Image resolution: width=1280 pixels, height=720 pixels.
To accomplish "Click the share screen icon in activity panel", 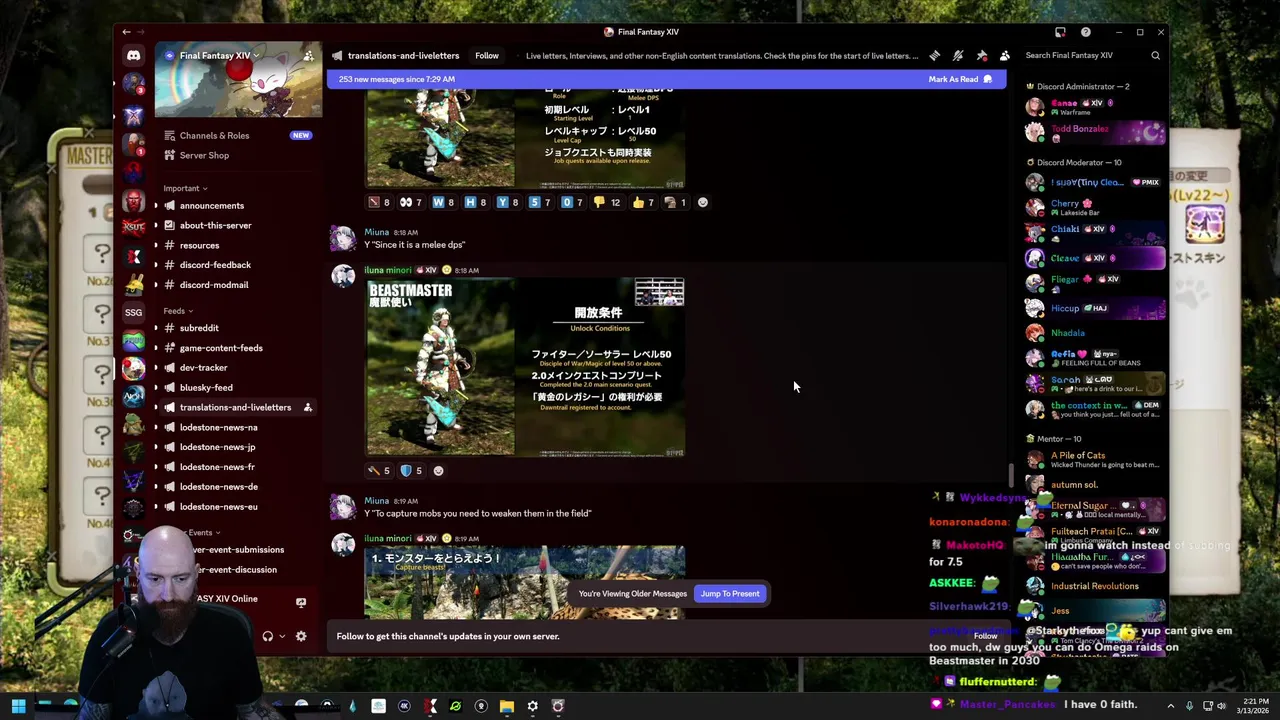I will [x=301, y=602].
